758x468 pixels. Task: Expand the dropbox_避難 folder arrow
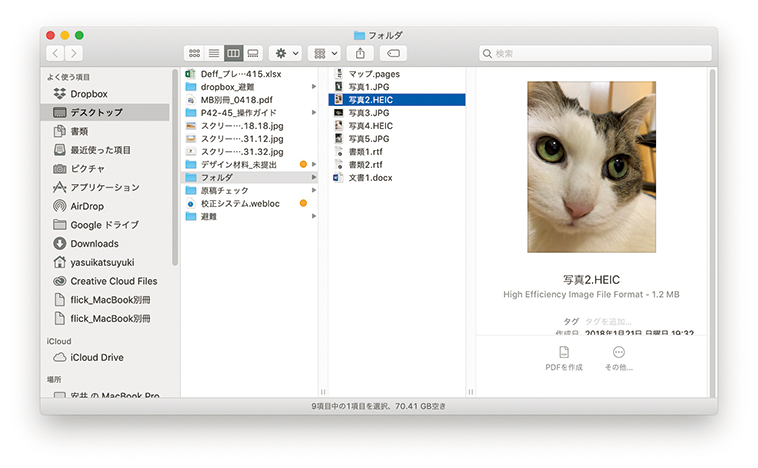tap(314, 87)
